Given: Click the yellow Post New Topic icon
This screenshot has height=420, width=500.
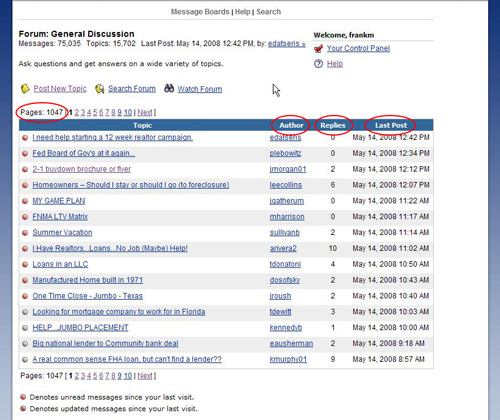Looking at the screenshot, I should 25,89.
